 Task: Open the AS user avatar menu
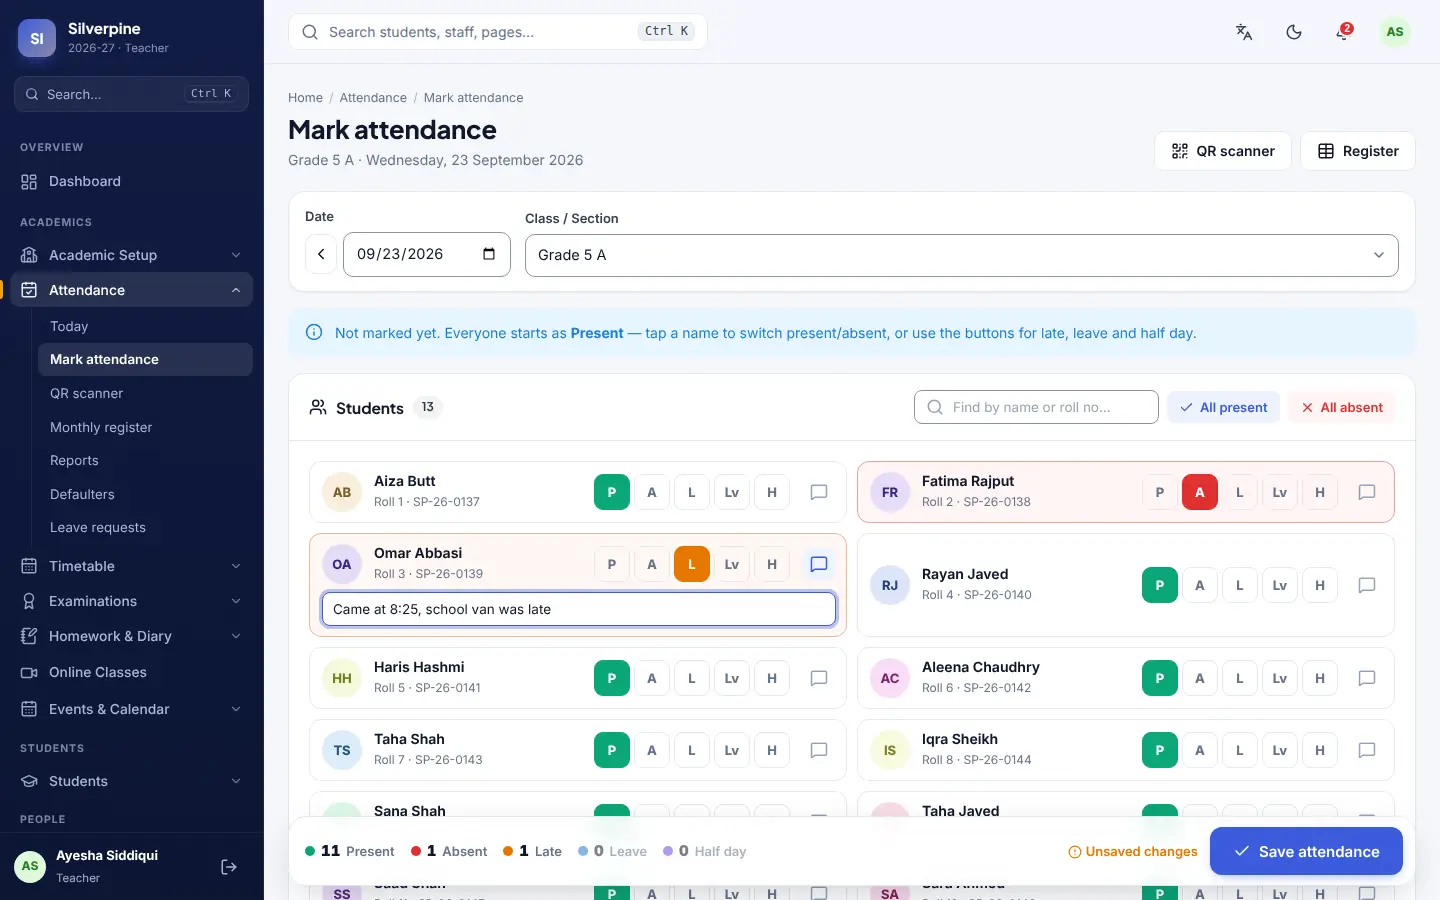[x=1395, y=32]
